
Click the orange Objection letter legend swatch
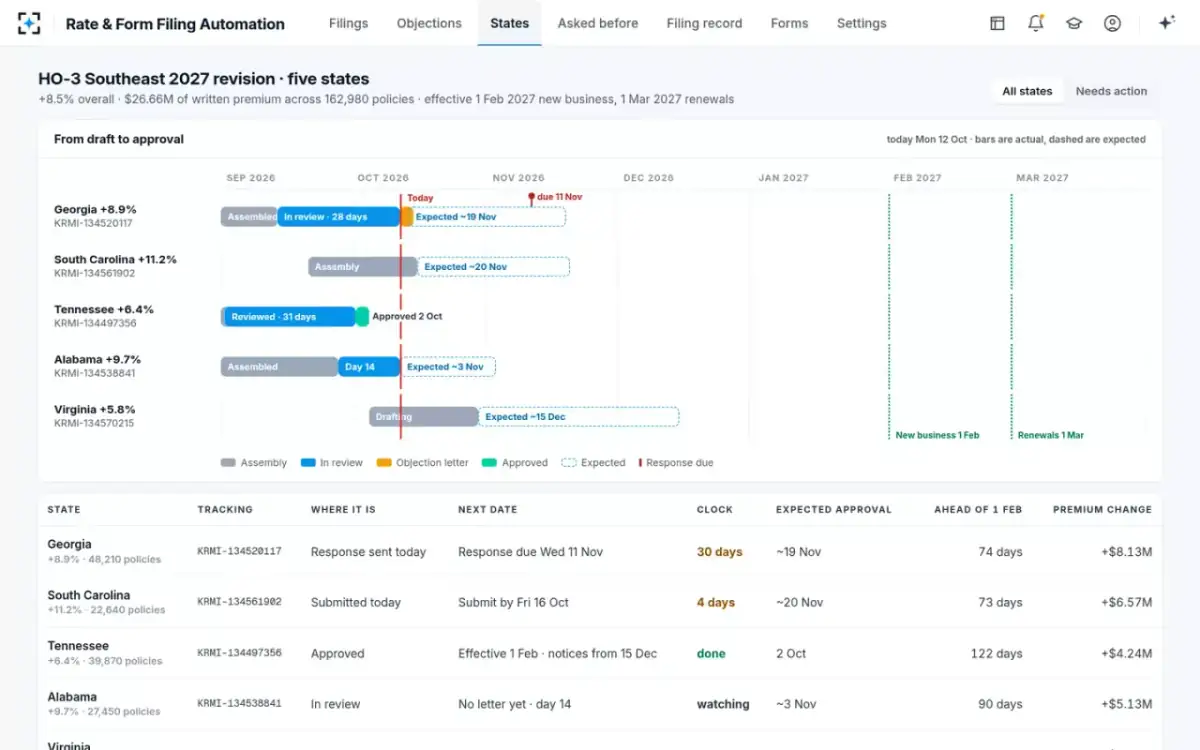[384, 463]
